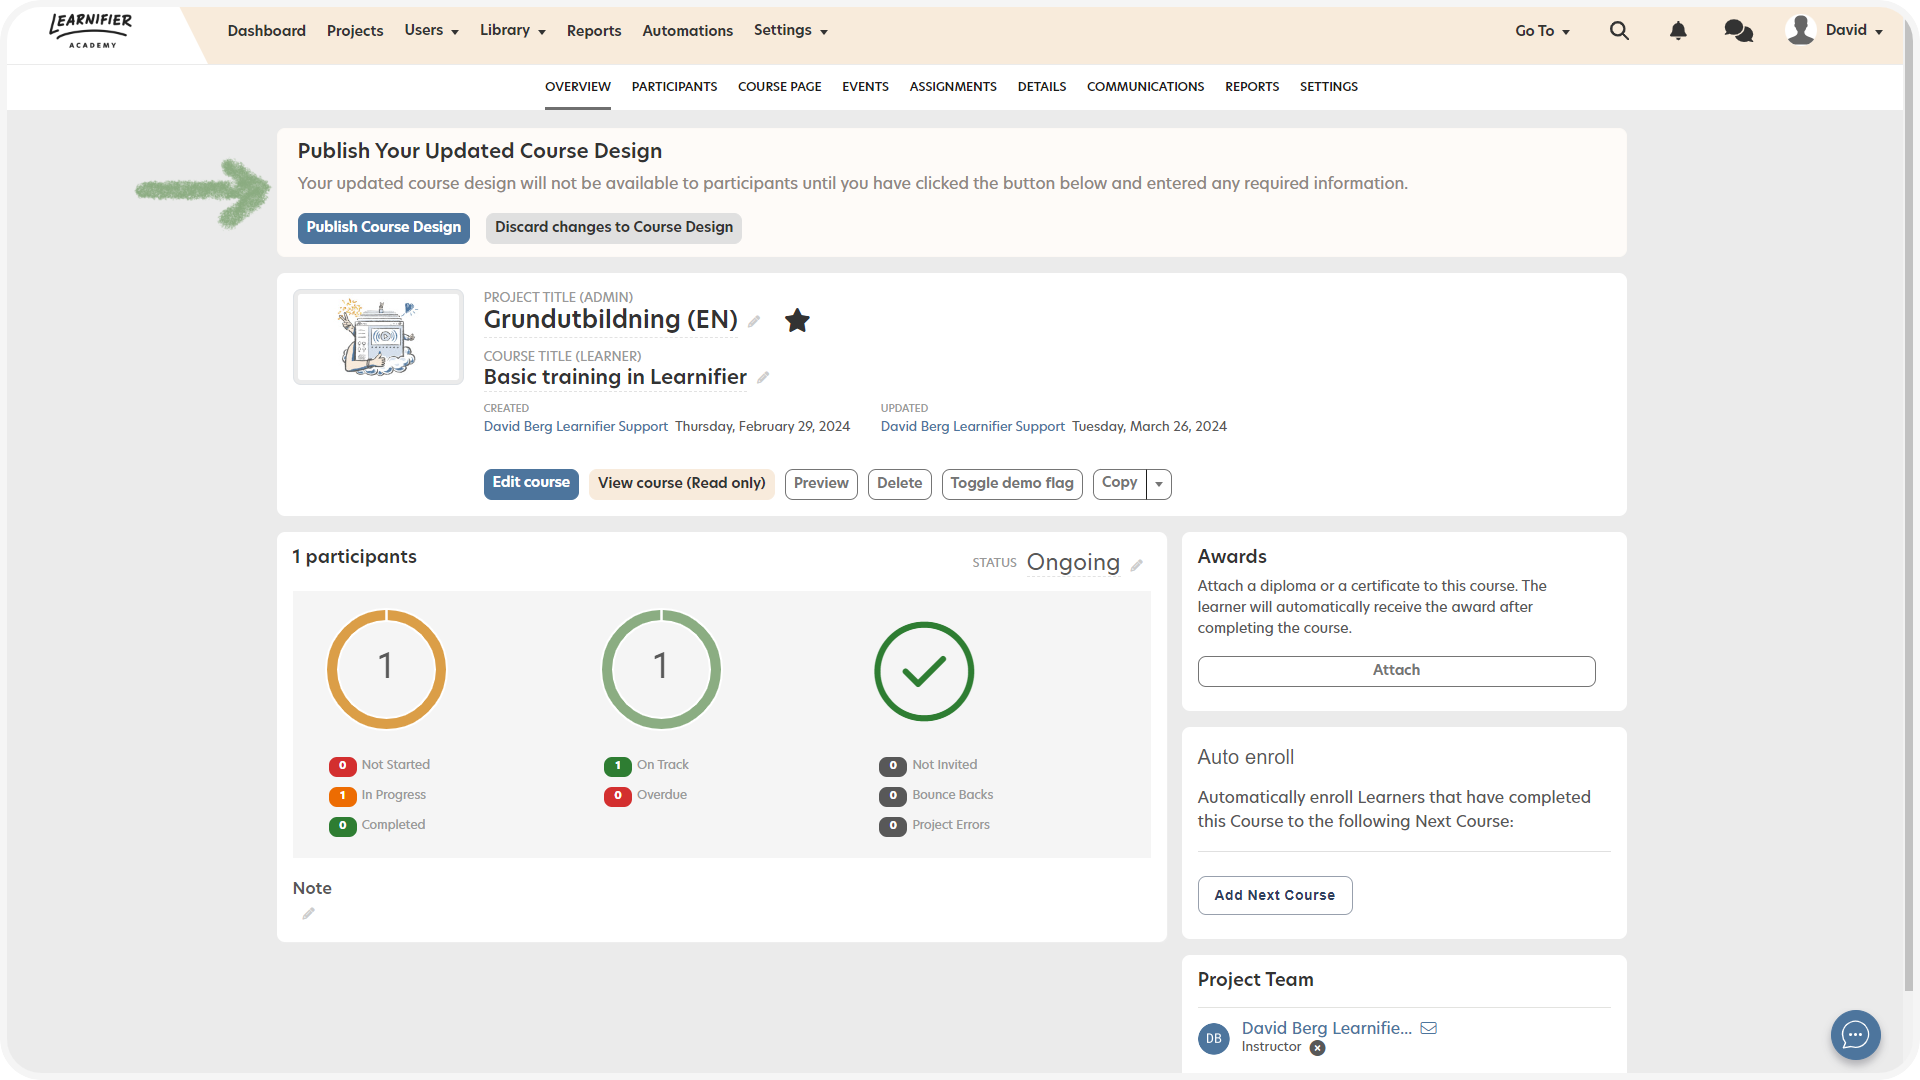This screenshot has height=1080, width=1920.
Task: Switch to the REPORTS sub-tab
Action: click(x=1252, y=87)
